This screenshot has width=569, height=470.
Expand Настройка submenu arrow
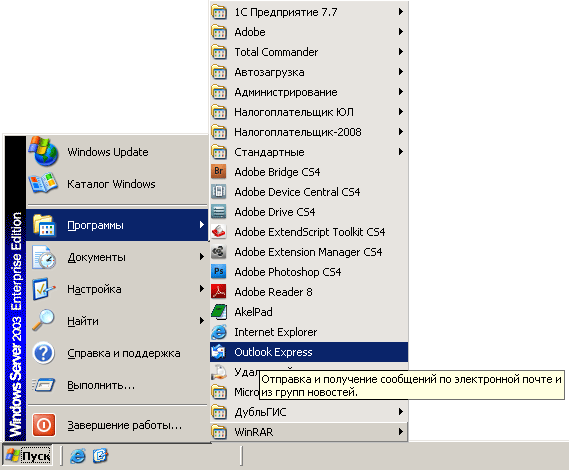[202, 289]
